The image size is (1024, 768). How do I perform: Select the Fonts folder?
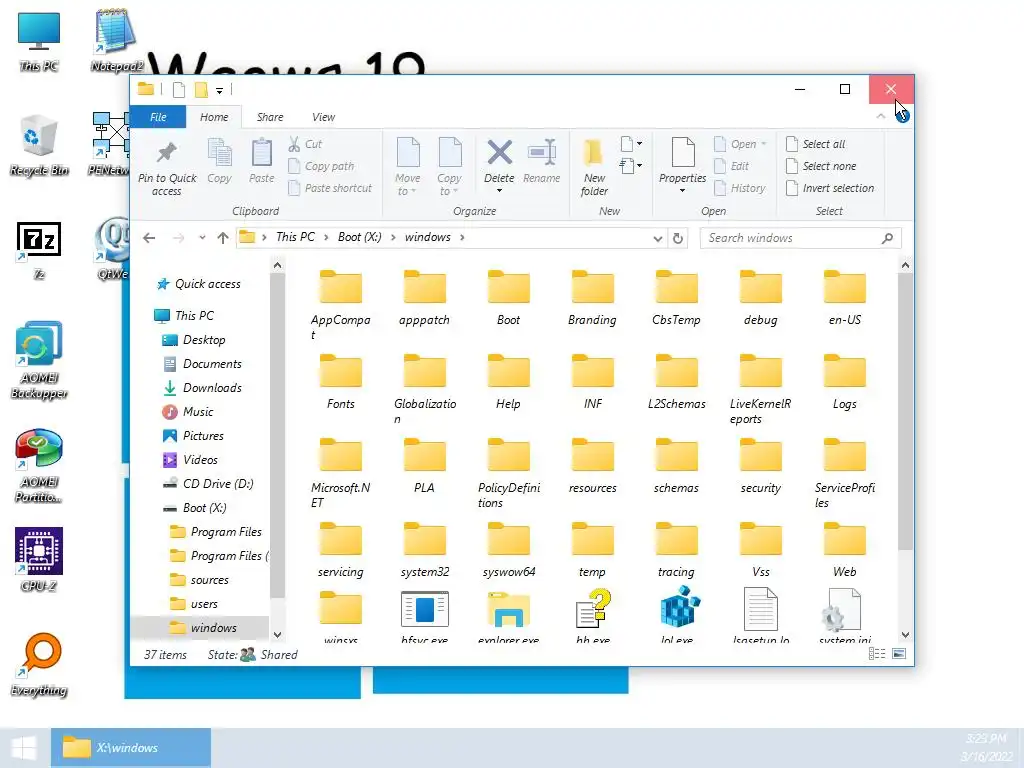tap(341, 382)
